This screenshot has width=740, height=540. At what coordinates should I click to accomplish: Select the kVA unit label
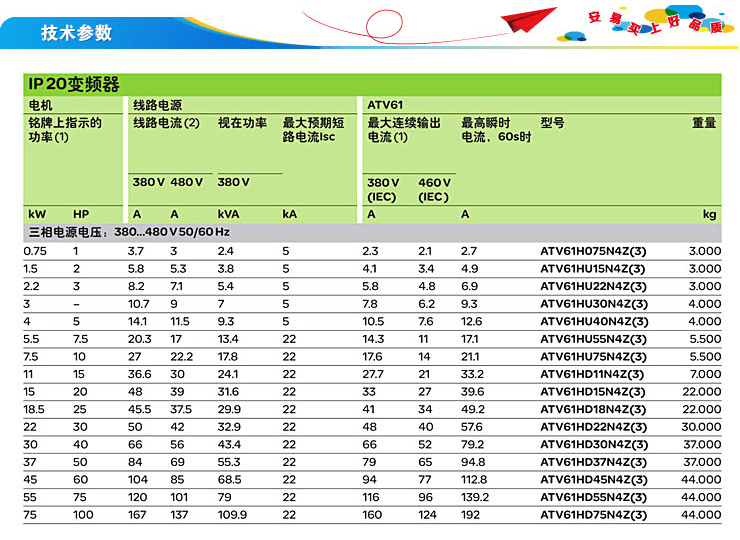coord(228,214)
